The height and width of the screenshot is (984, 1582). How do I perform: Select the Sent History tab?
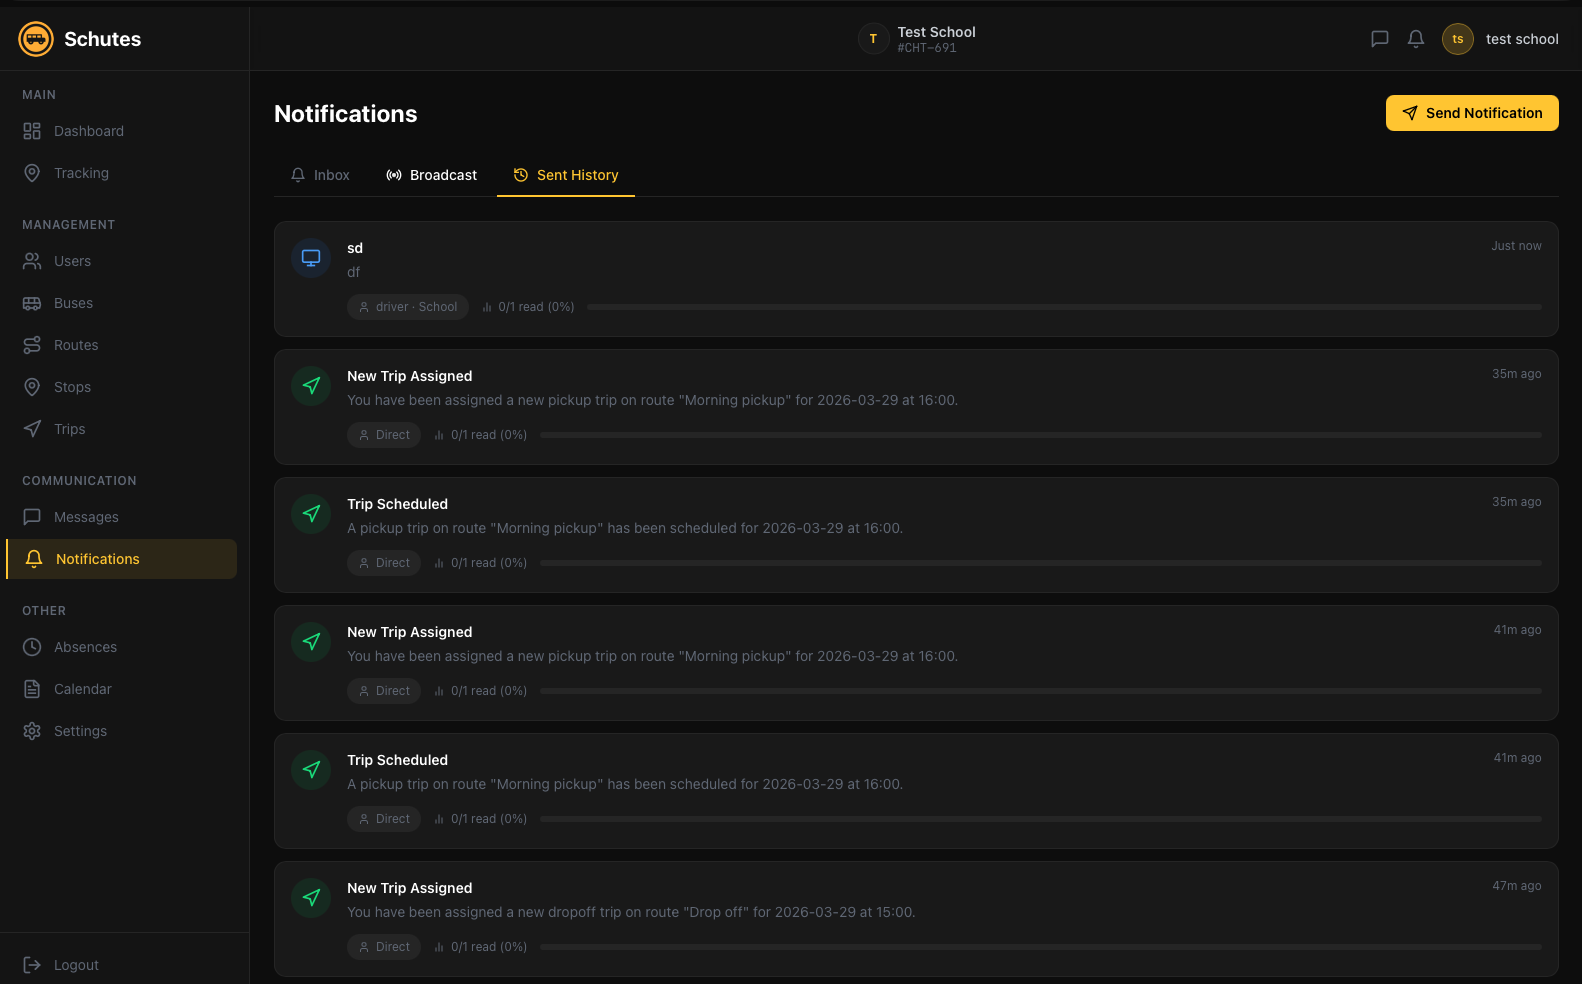(566, 175)
